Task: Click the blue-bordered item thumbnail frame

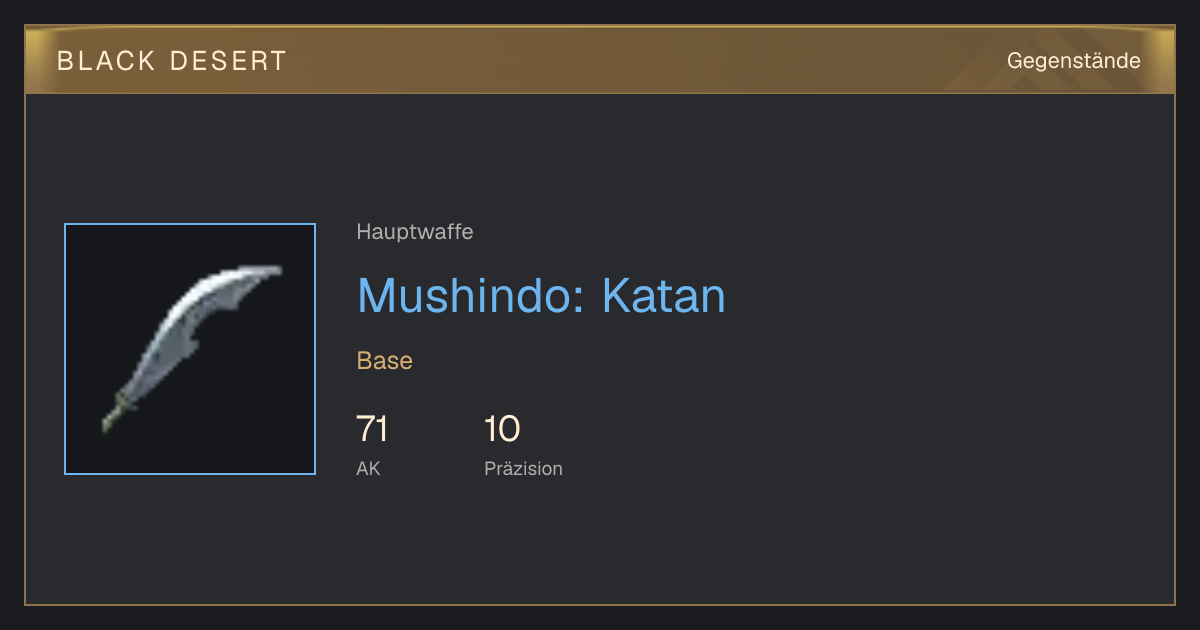Action: click(x=190, y=349)
